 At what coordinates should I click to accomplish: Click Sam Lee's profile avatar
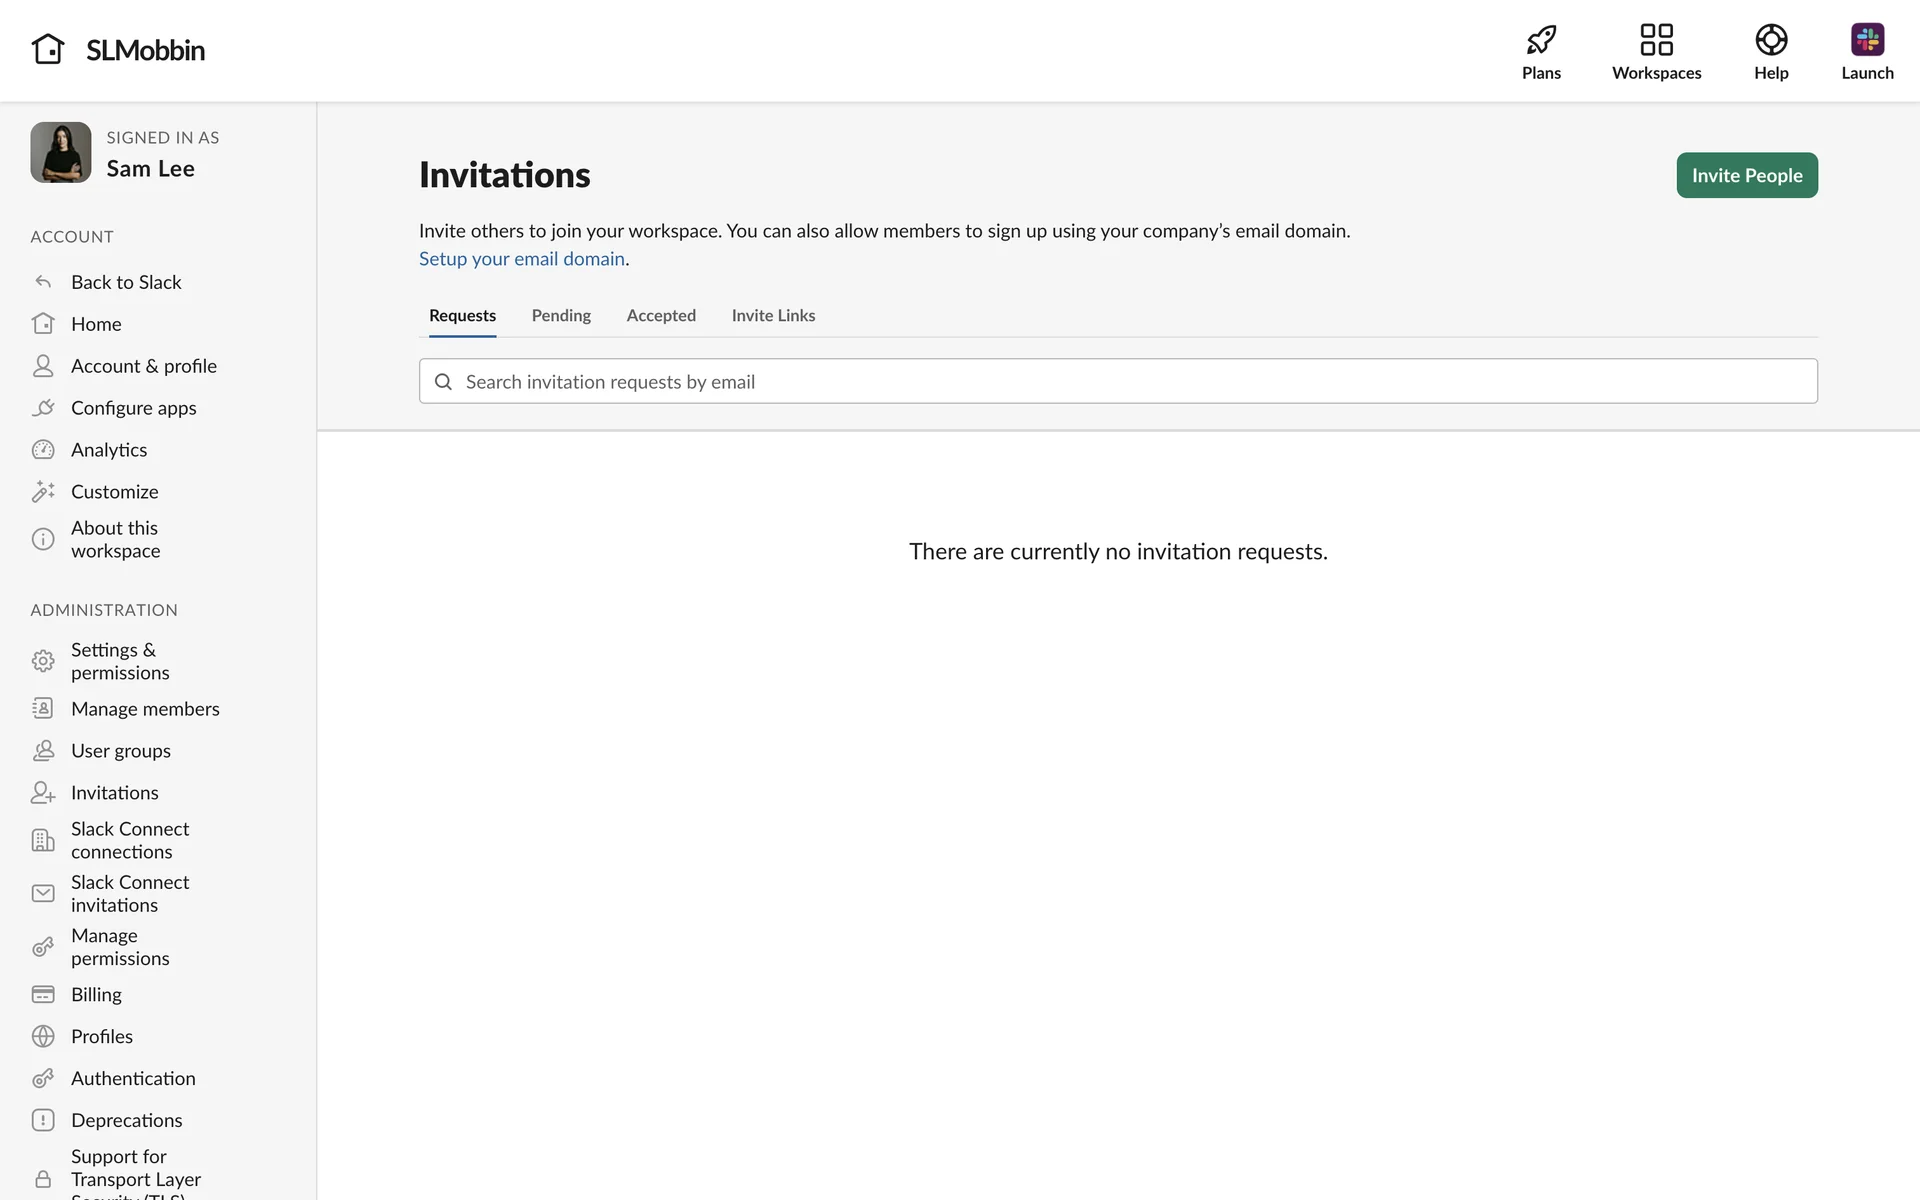pyautogui.click(x=61, y=153)
